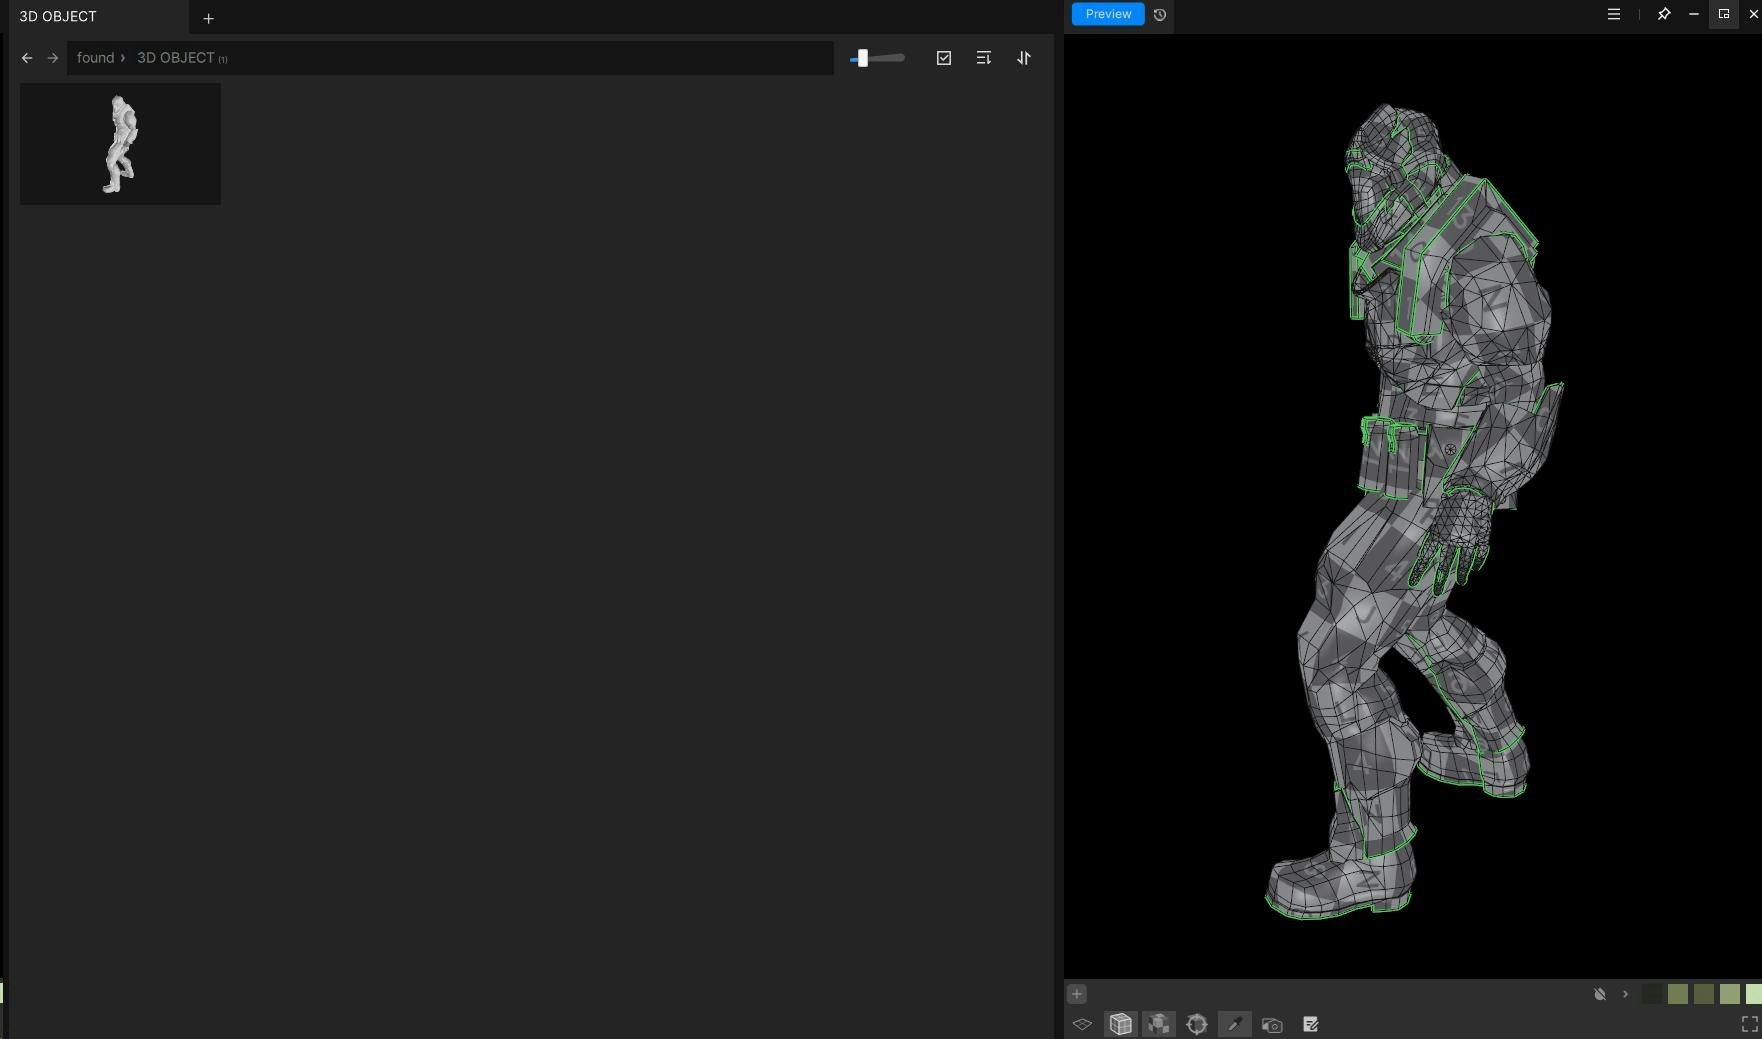Click the 'found' breadcrumb
This screenshot has width=1762, height=1039.
[x=95, y=58]
